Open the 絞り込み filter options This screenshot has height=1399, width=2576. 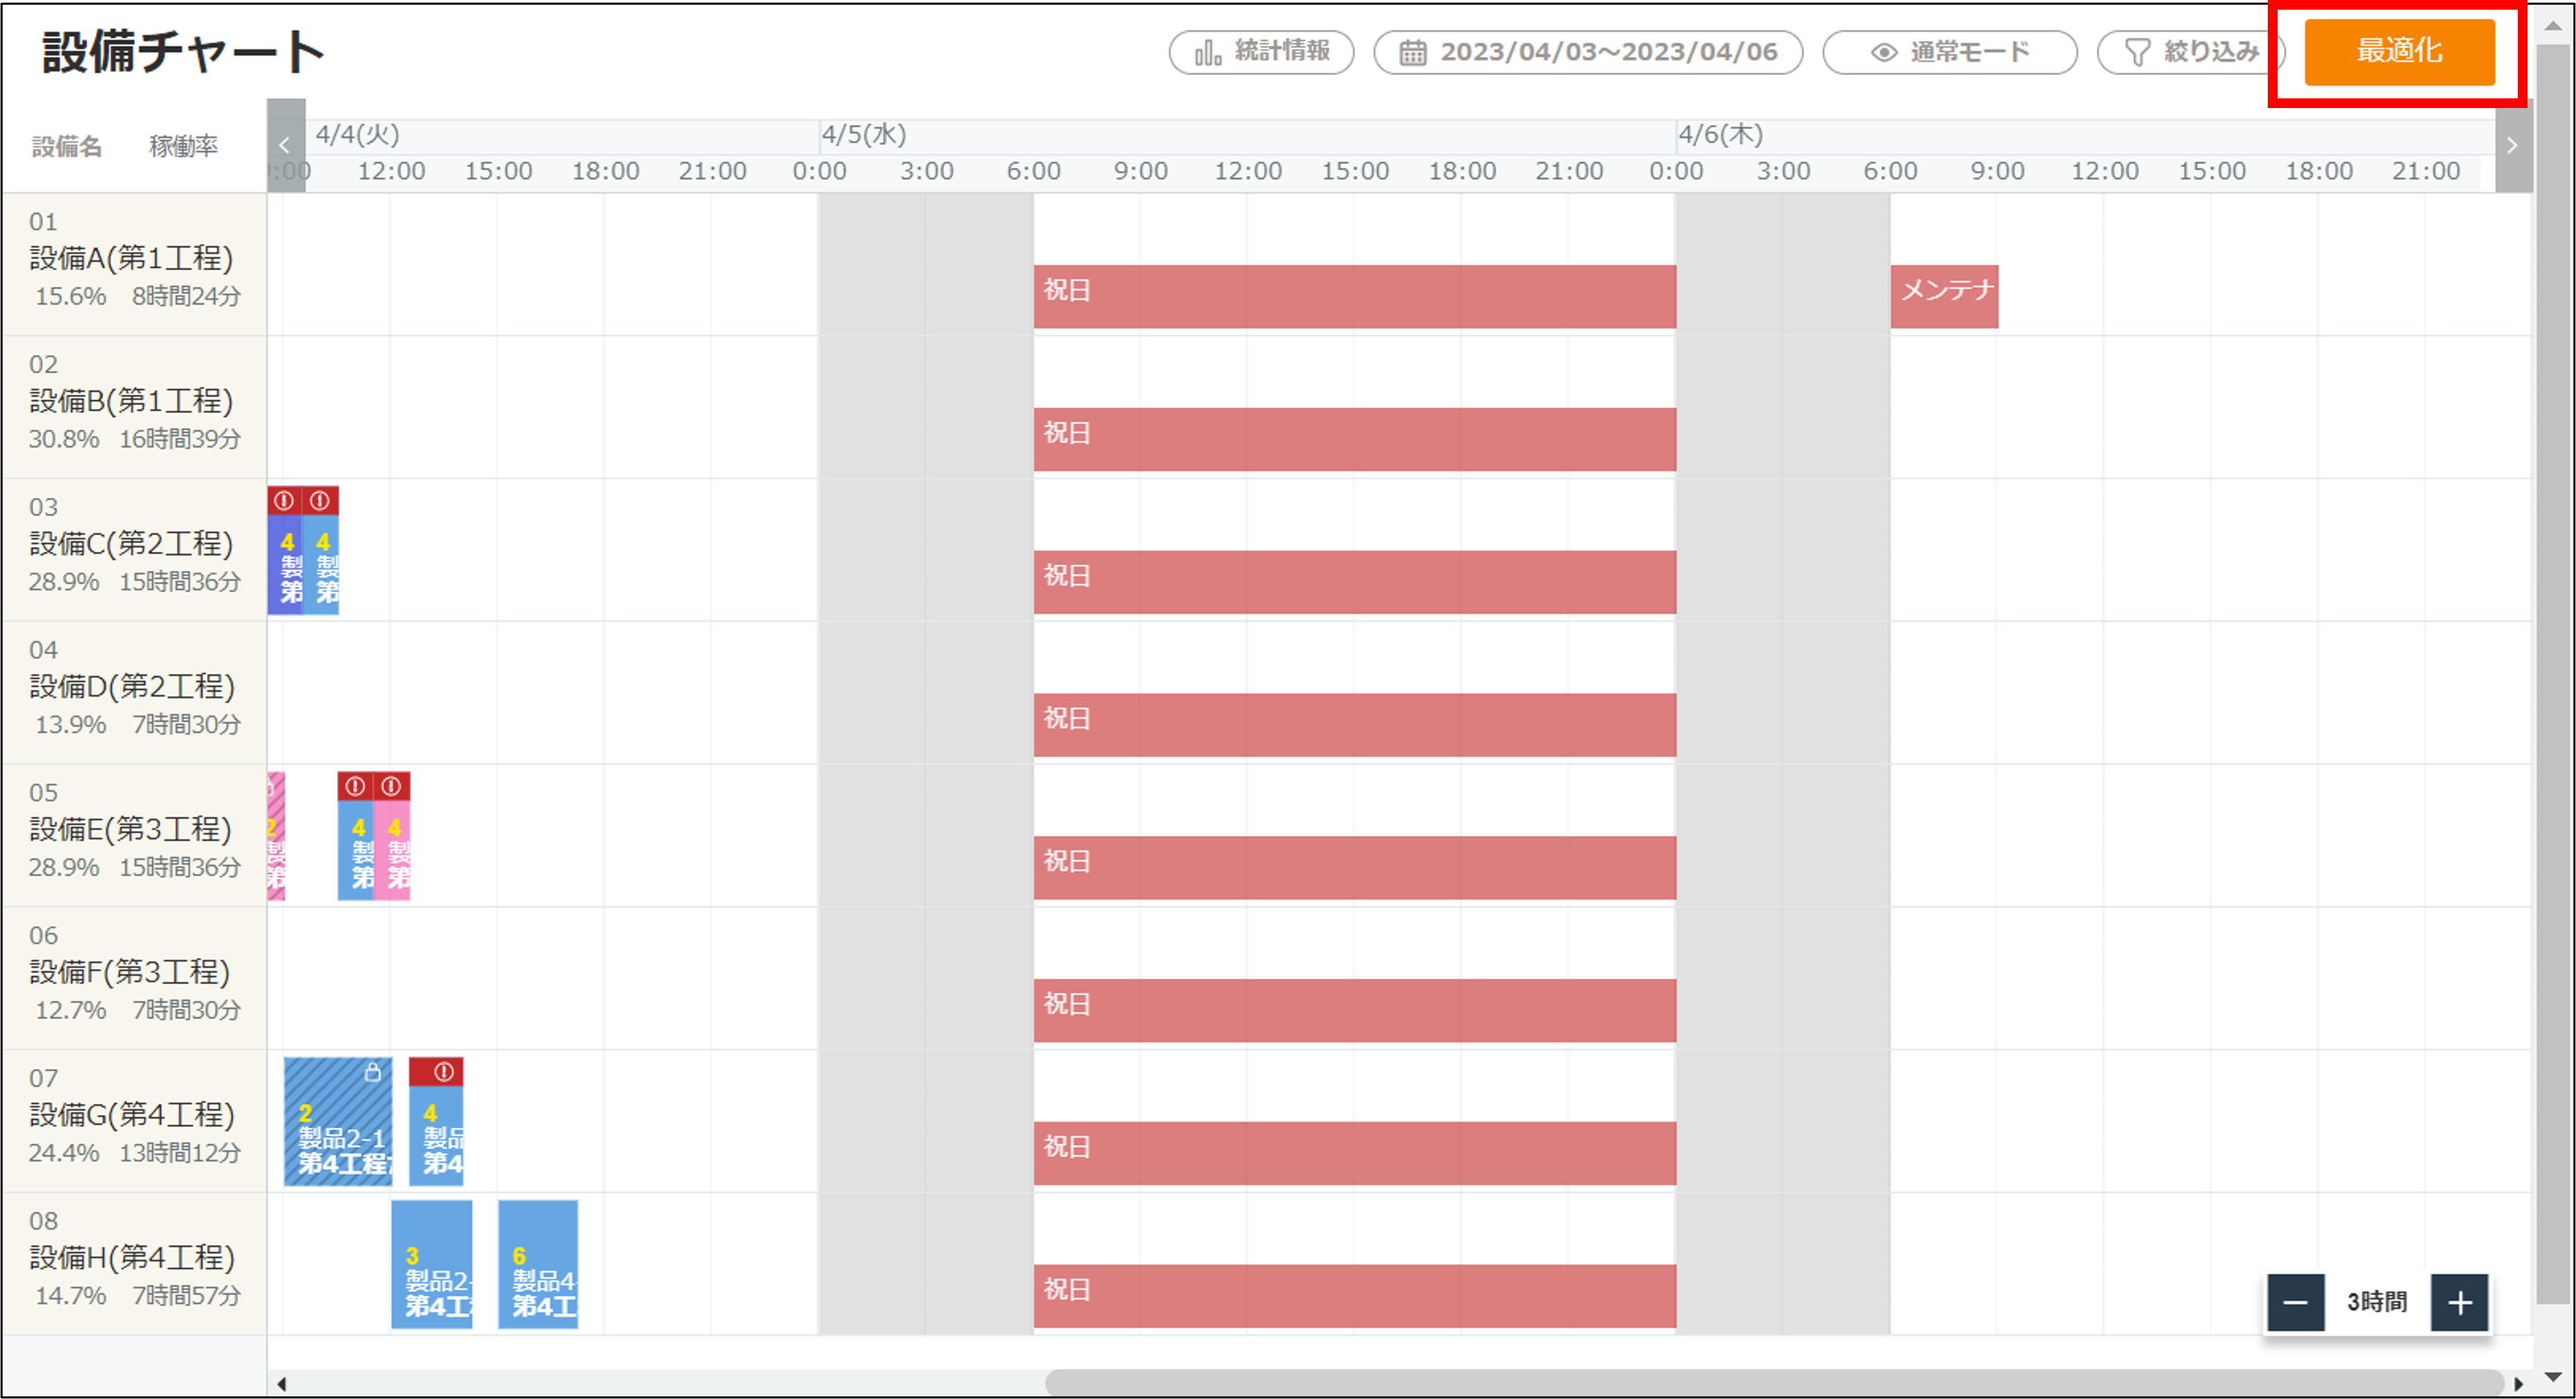(2190, 52)
